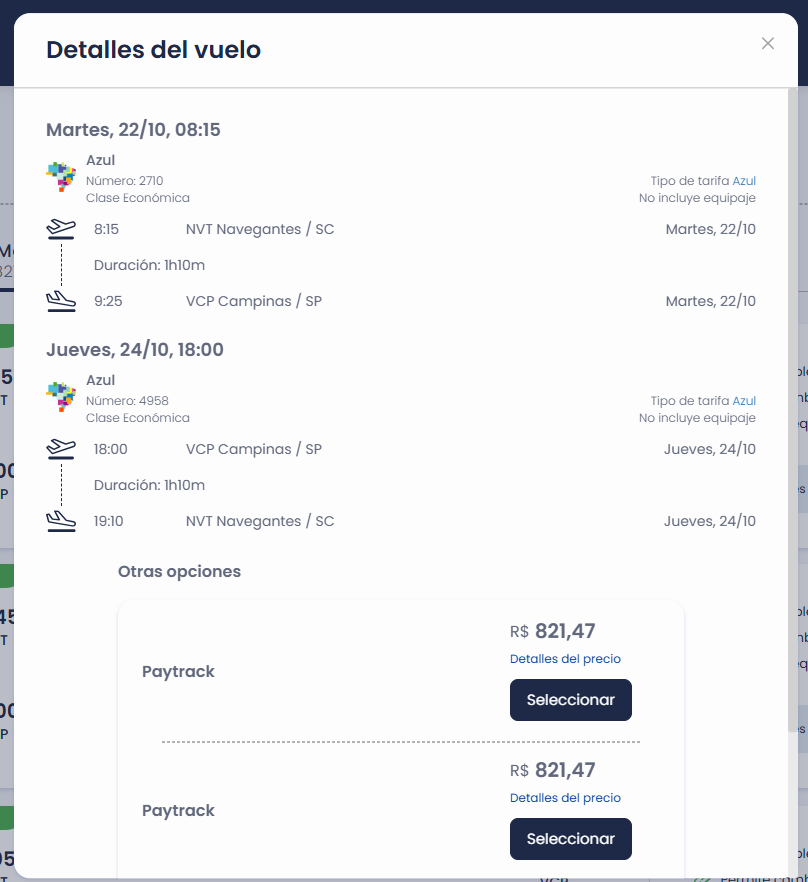Select the second Paytrack fare option
The width and height of the screenshot is (808, 882).
pos(571,839)
